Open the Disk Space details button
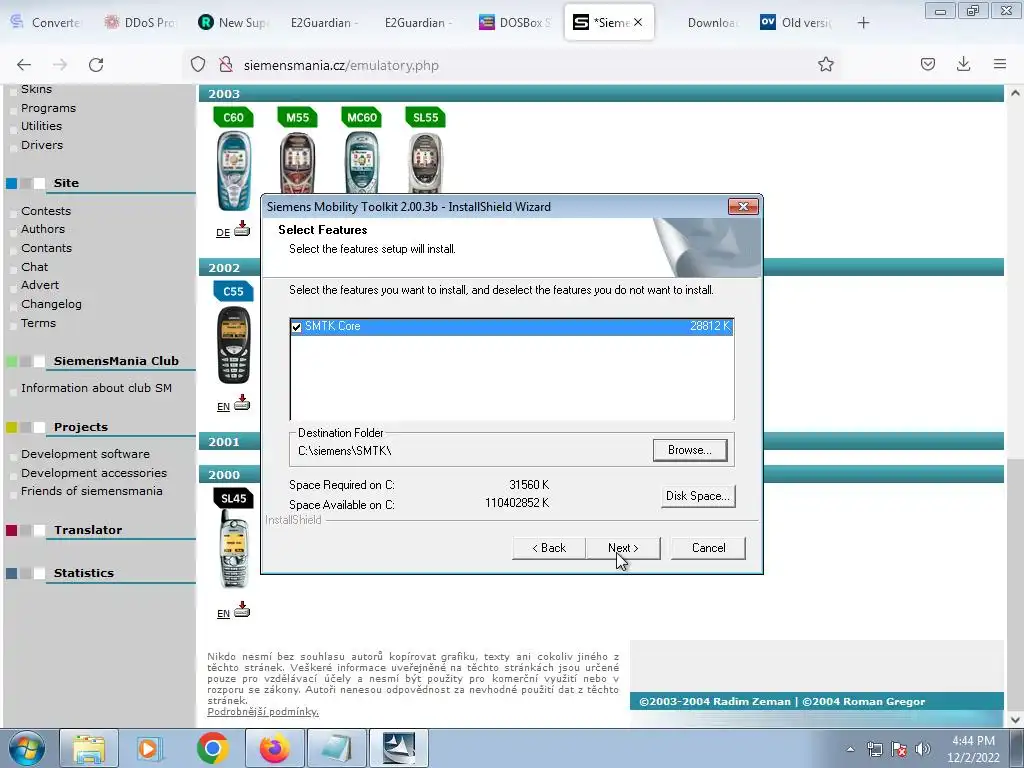Screen dimensions: 1024x768 coord(697,496)
